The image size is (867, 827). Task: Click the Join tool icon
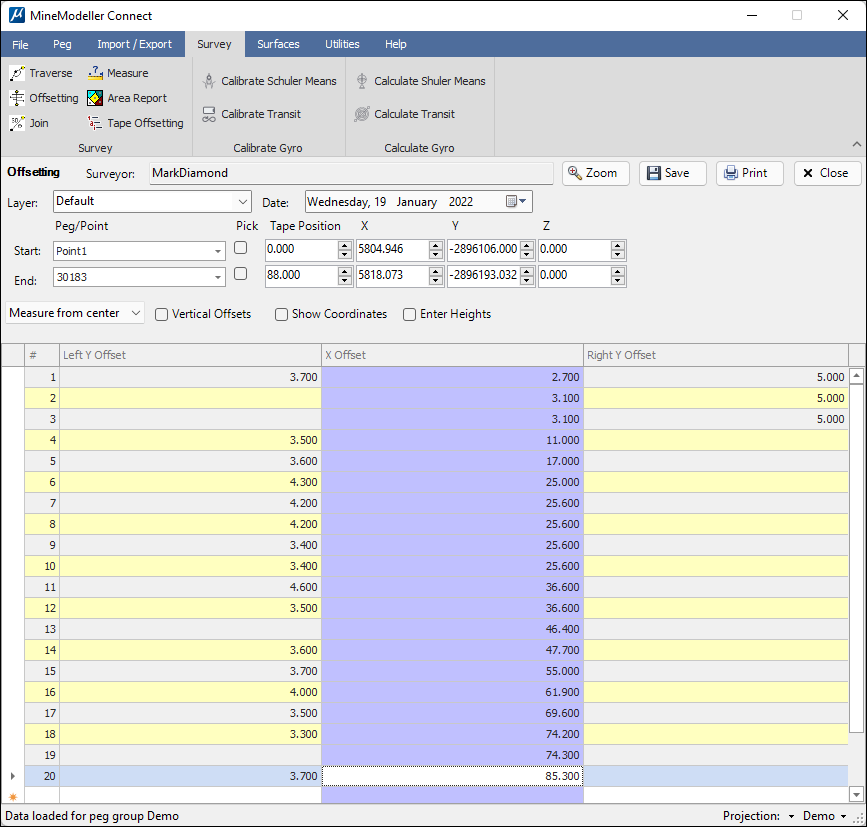[x=17, y=123]
